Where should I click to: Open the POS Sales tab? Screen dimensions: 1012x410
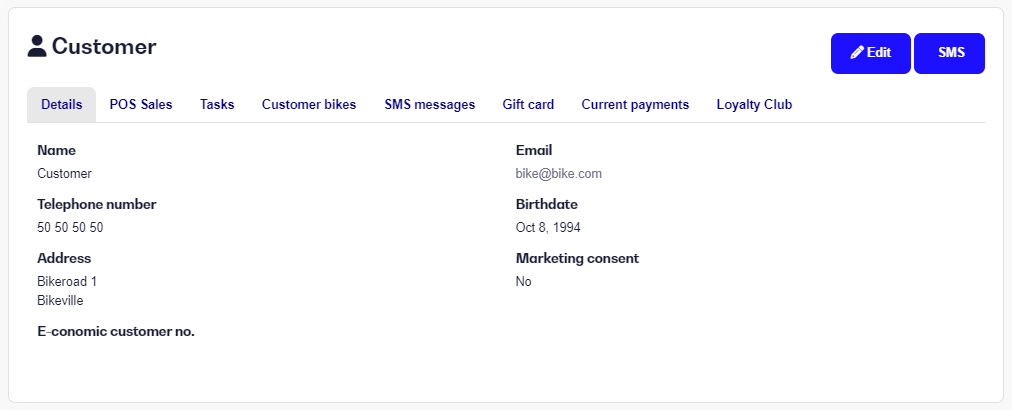(141, 105)
